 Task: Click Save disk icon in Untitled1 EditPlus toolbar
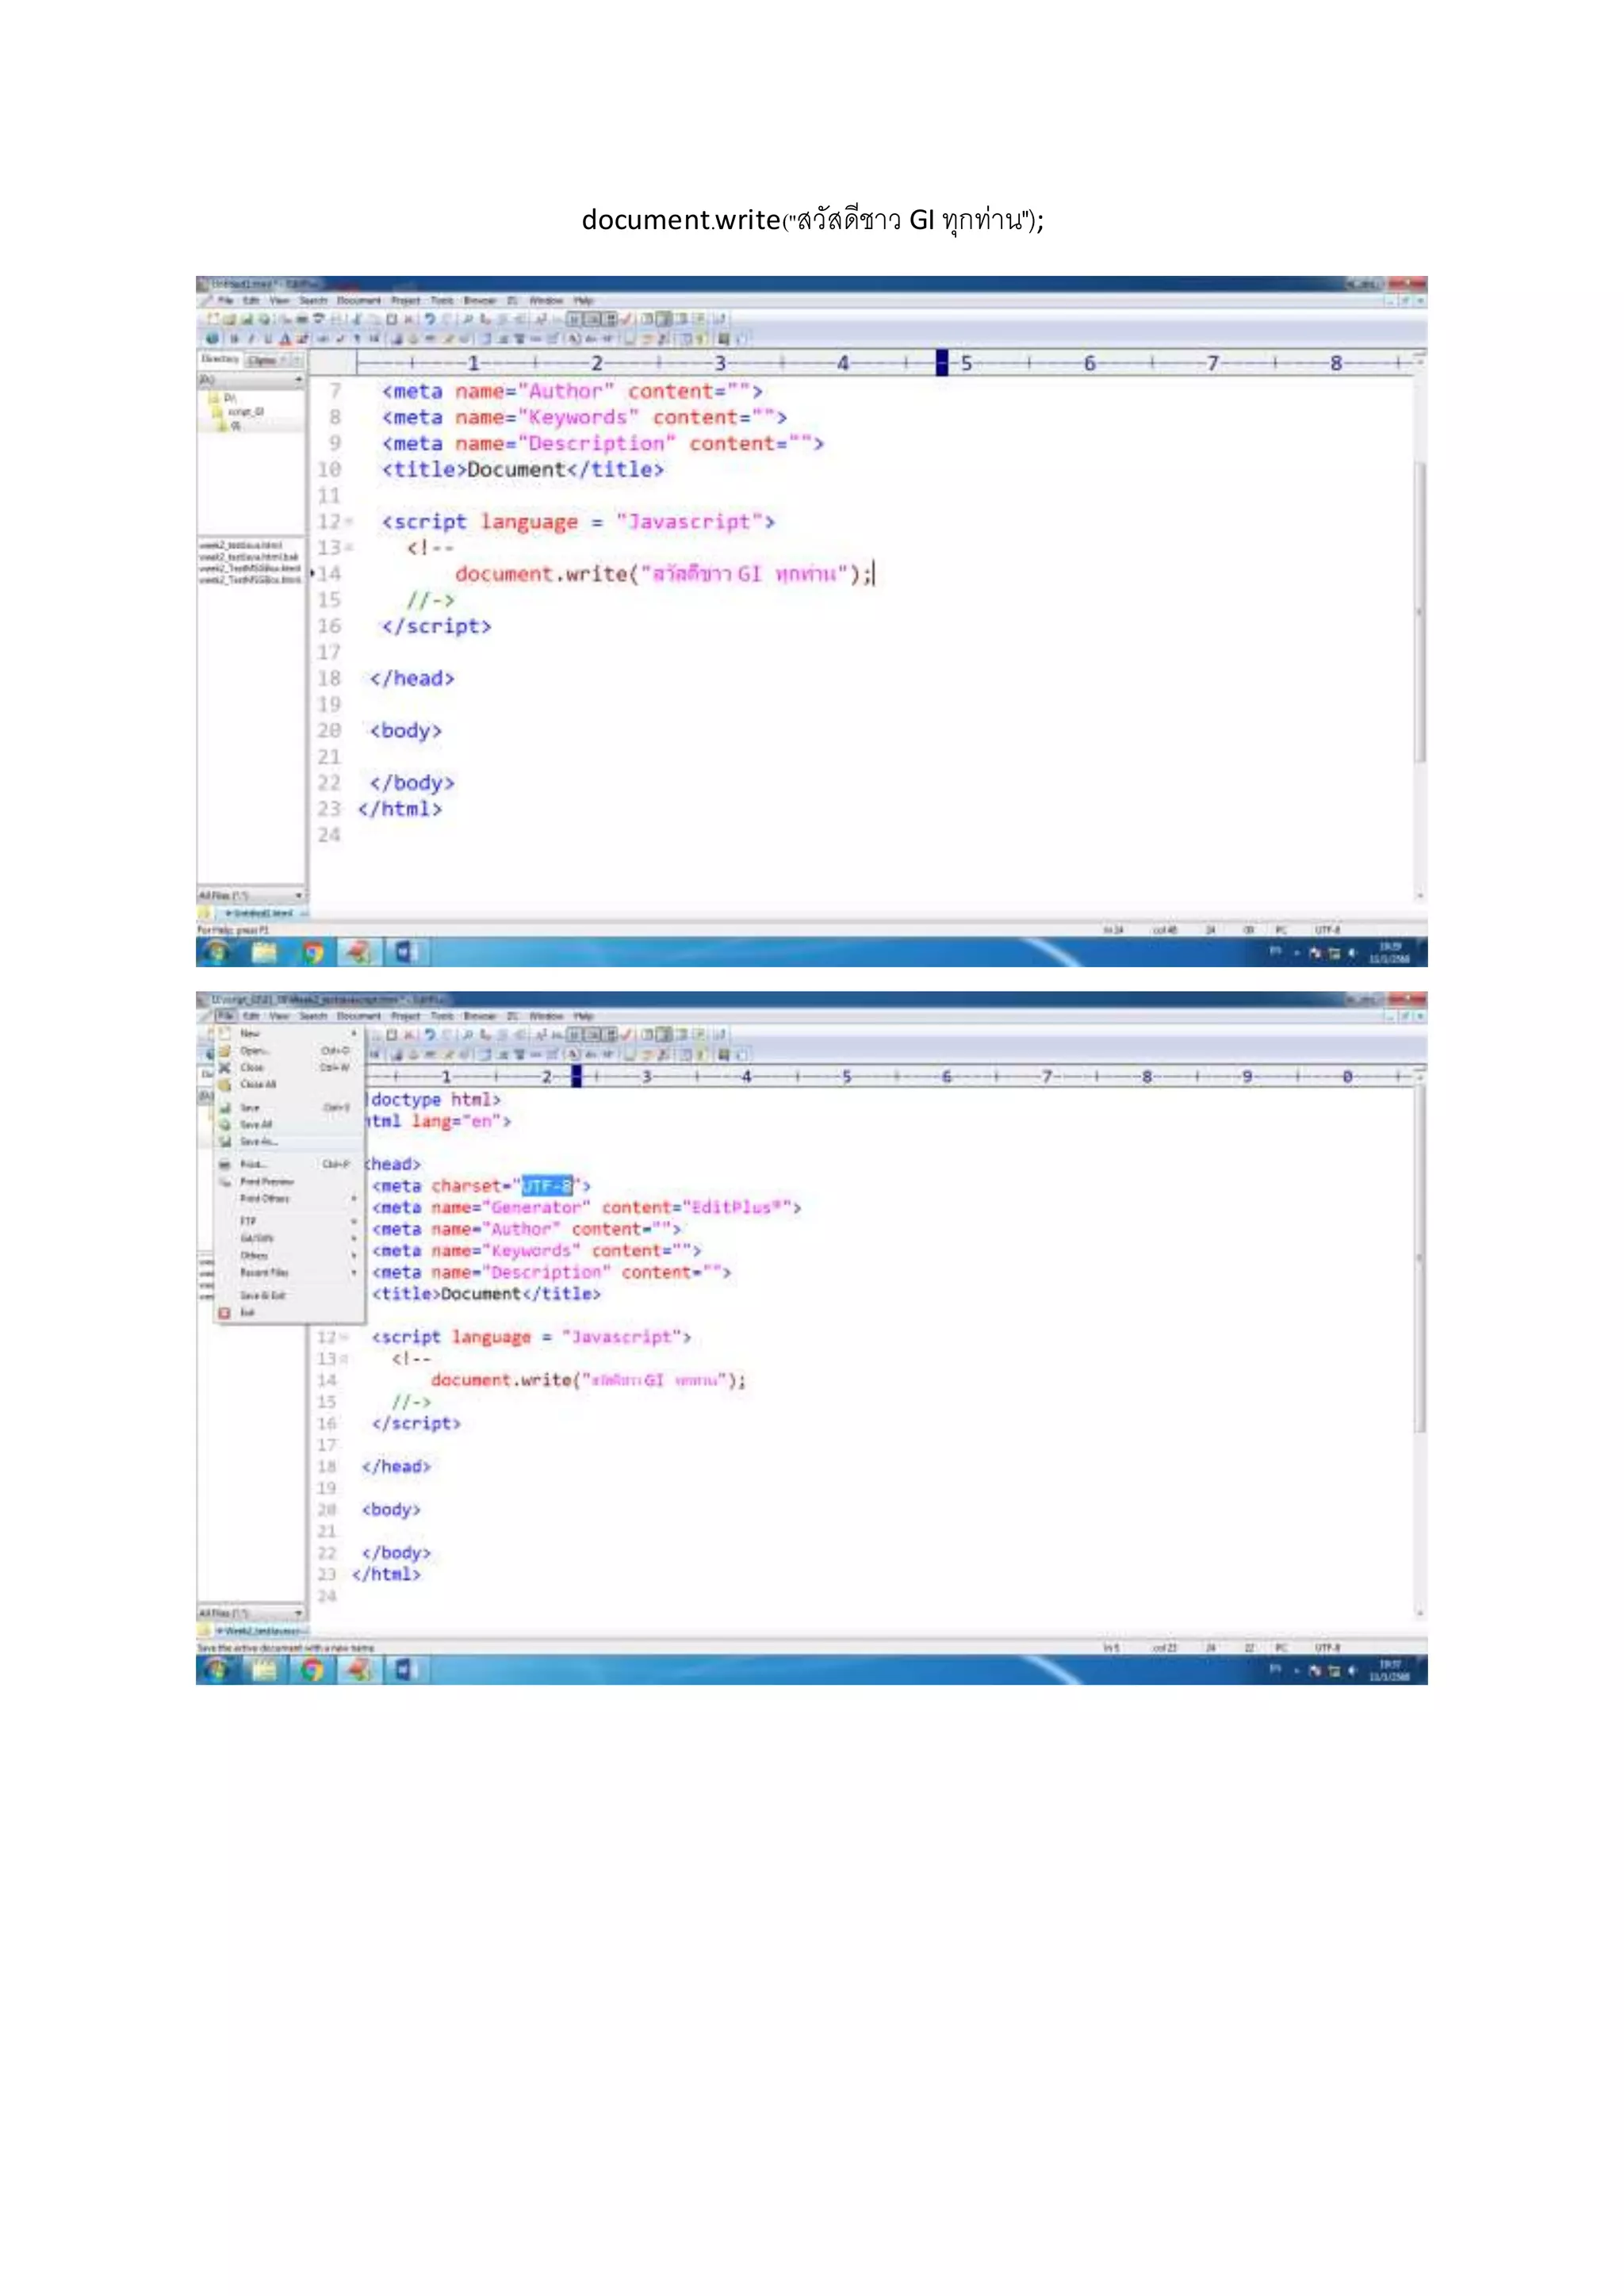pos(246,319)
